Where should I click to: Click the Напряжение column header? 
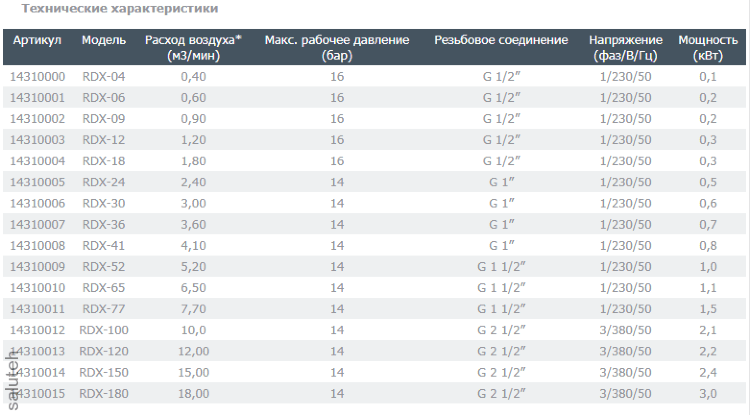pos(625,48)
